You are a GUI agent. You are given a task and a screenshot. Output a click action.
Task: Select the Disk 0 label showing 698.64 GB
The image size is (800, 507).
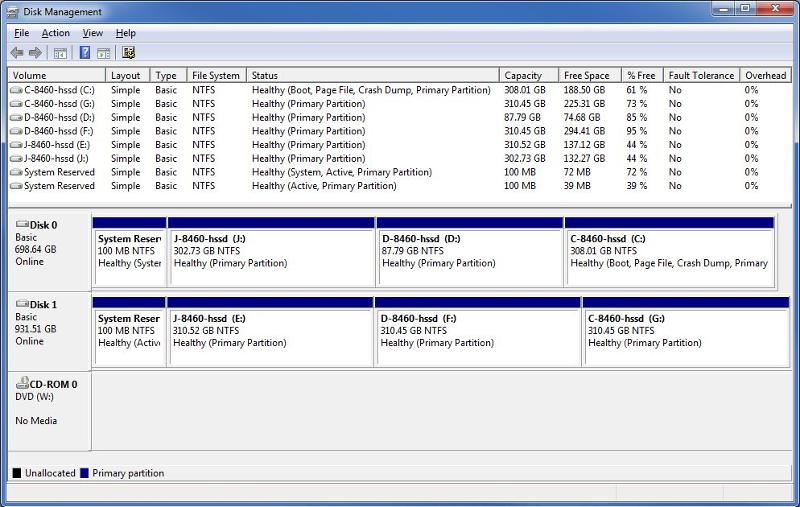tap(49, 252)
